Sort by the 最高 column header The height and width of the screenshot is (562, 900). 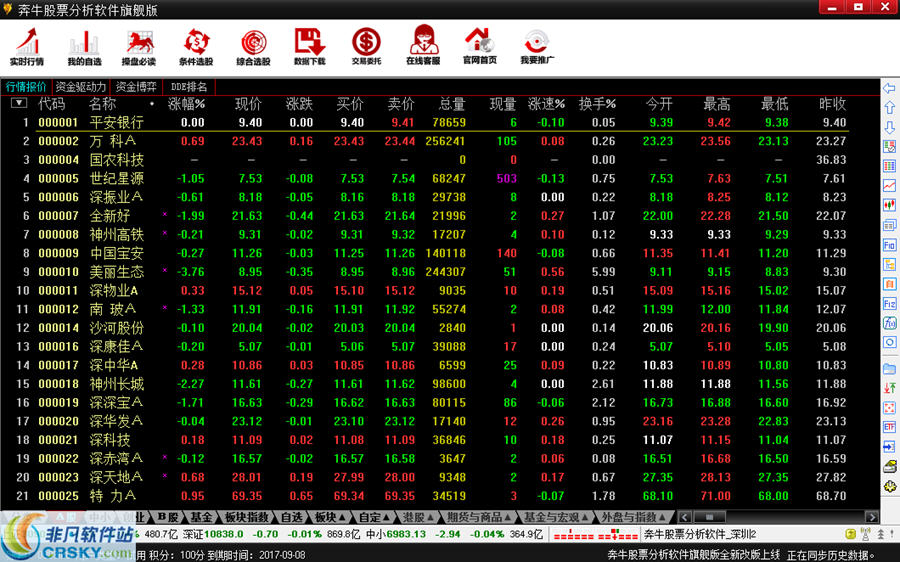[x=717, y=104]
